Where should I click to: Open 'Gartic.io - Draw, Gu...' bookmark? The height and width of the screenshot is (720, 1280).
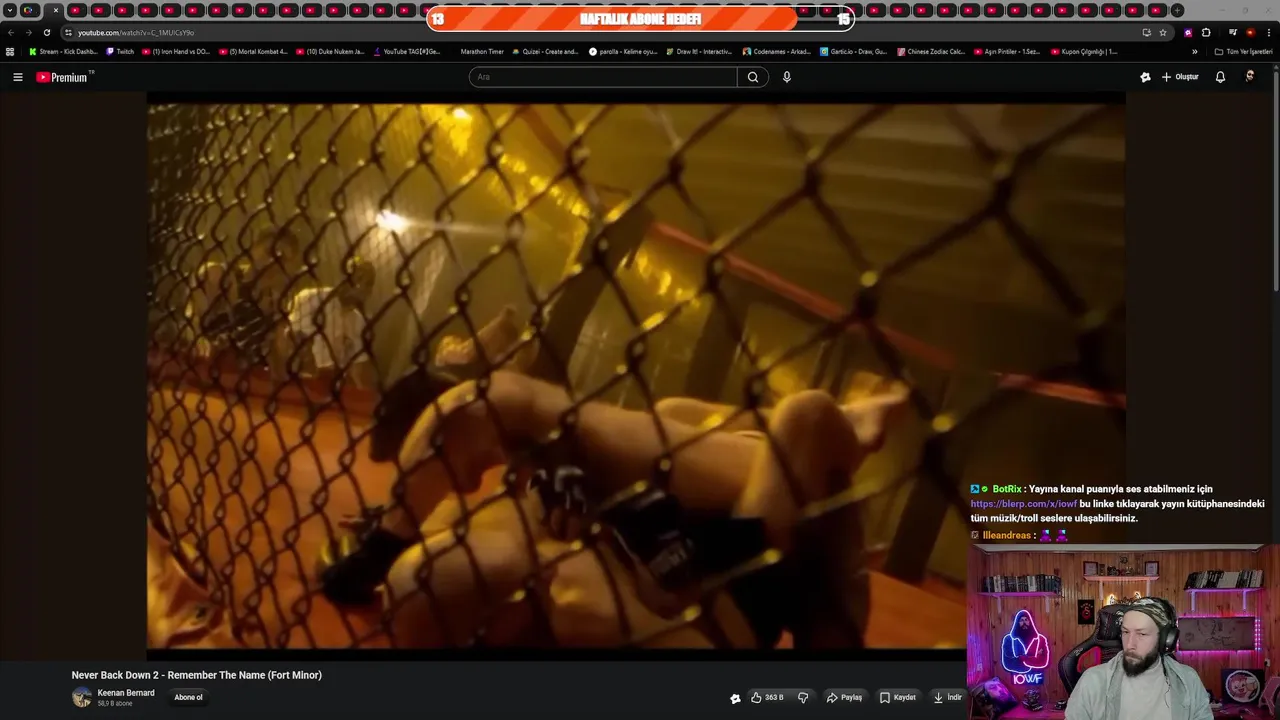pyautogui.click(x=853, y=51)
